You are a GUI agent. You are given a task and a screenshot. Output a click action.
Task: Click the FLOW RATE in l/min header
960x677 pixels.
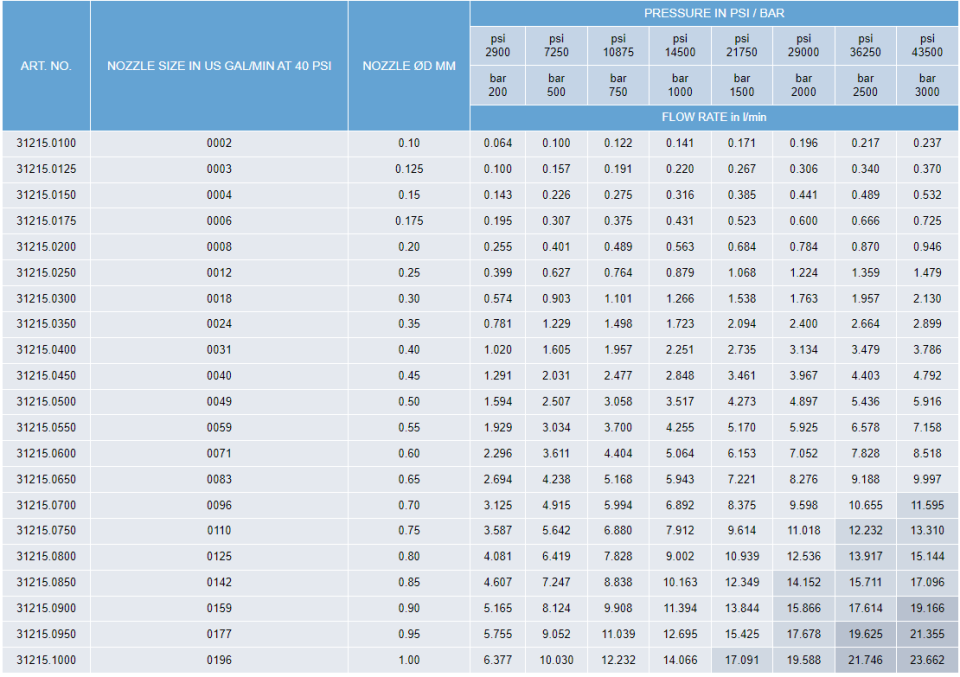pos(714,117)
